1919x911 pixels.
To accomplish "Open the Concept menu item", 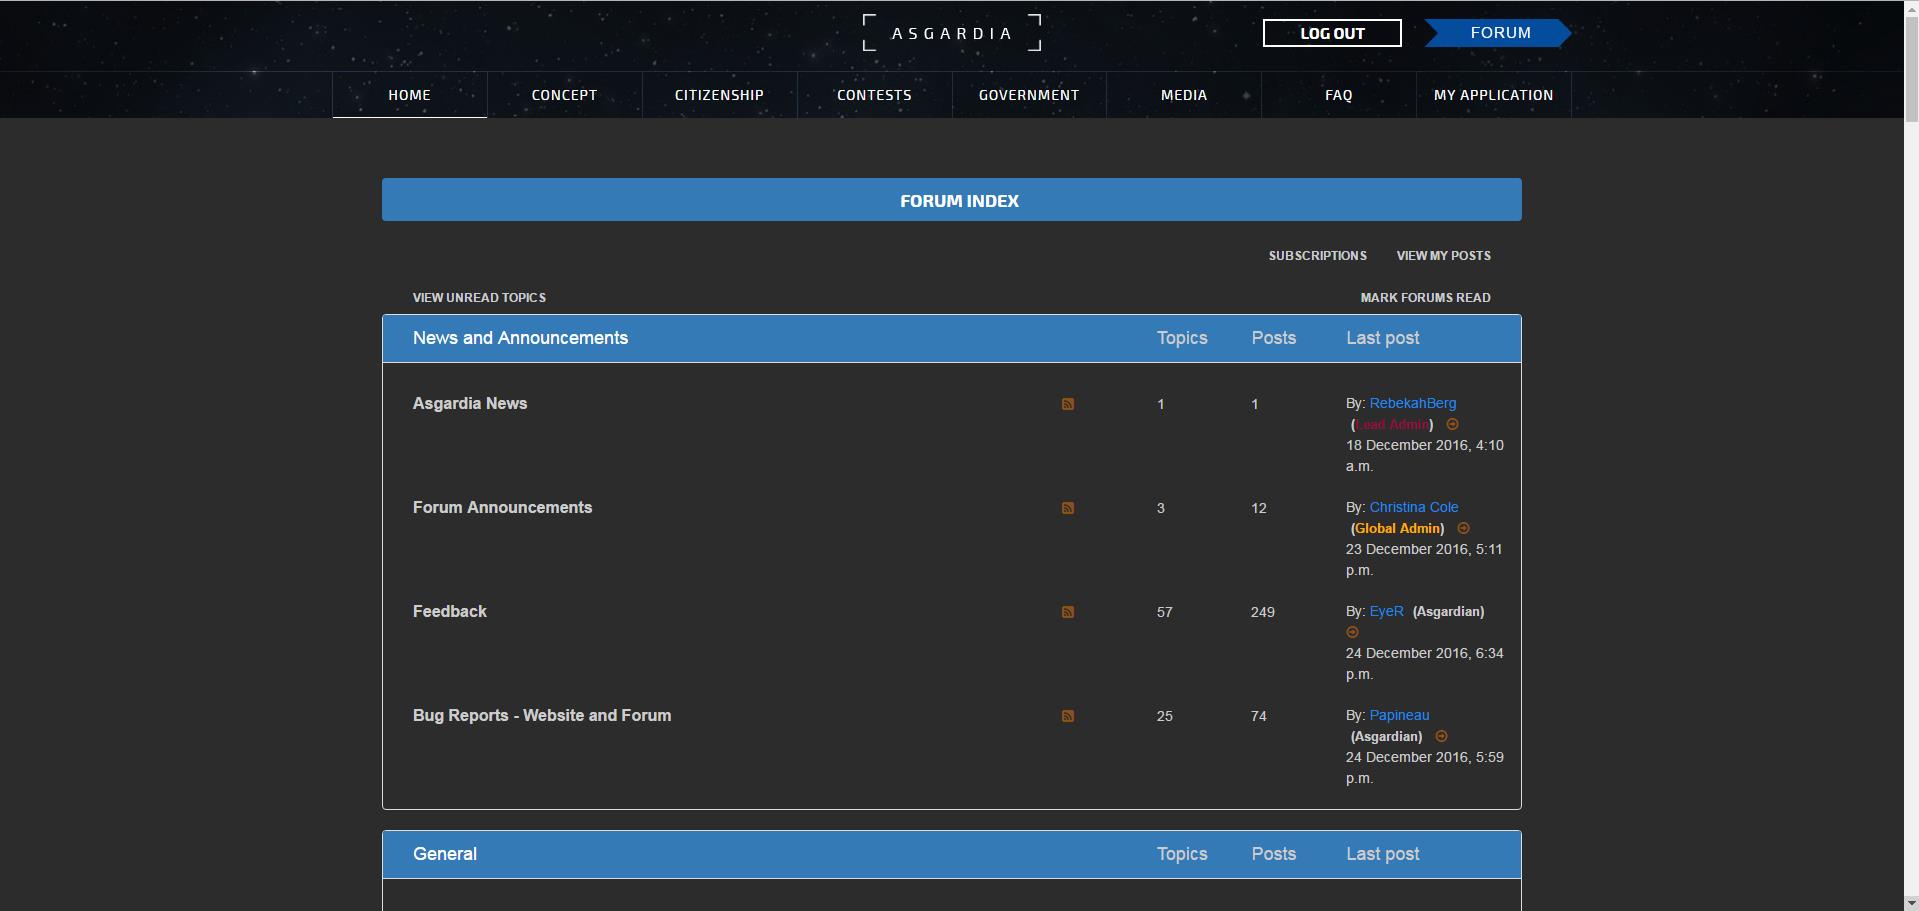I will tap(564, 95).
